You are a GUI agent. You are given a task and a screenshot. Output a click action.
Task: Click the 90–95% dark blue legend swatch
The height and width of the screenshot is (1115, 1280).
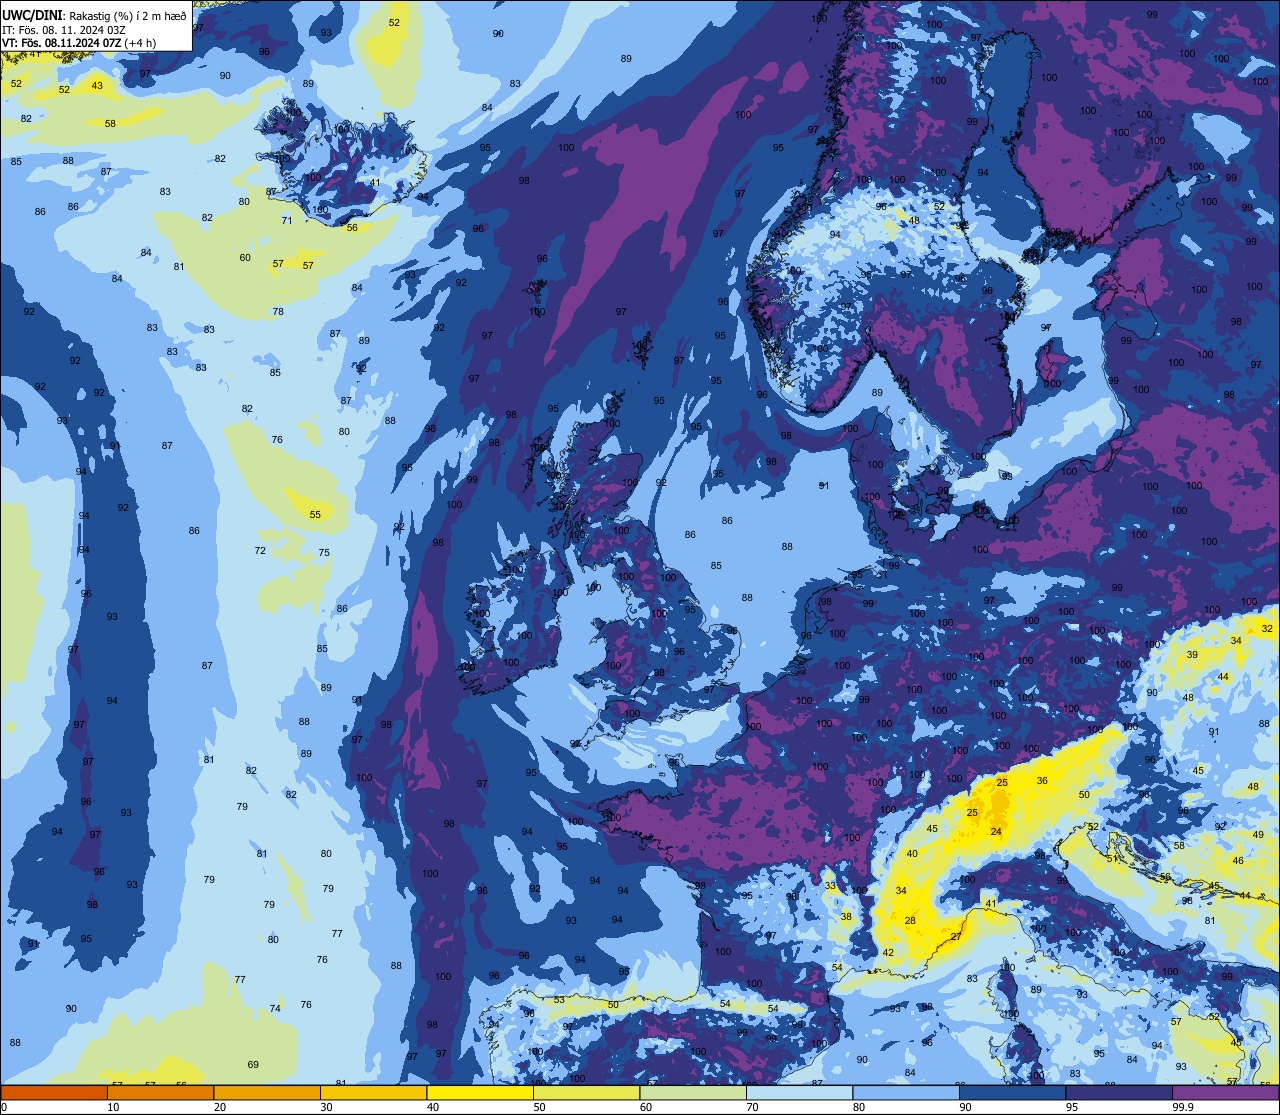(1012, 1092)
